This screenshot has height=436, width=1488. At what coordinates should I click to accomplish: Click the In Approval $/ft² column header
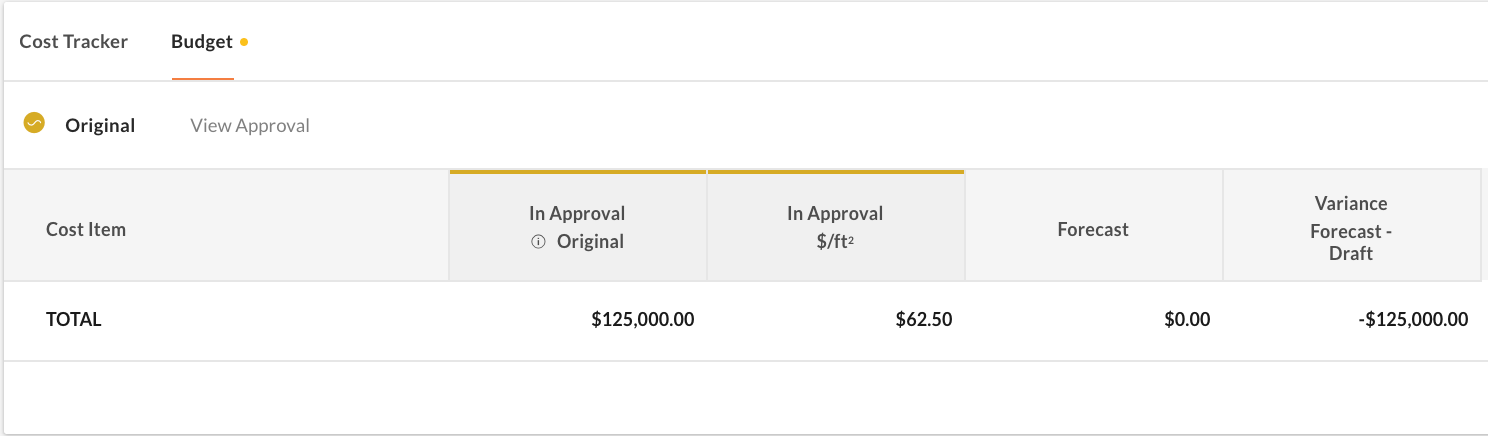click(x=835, y=227)
